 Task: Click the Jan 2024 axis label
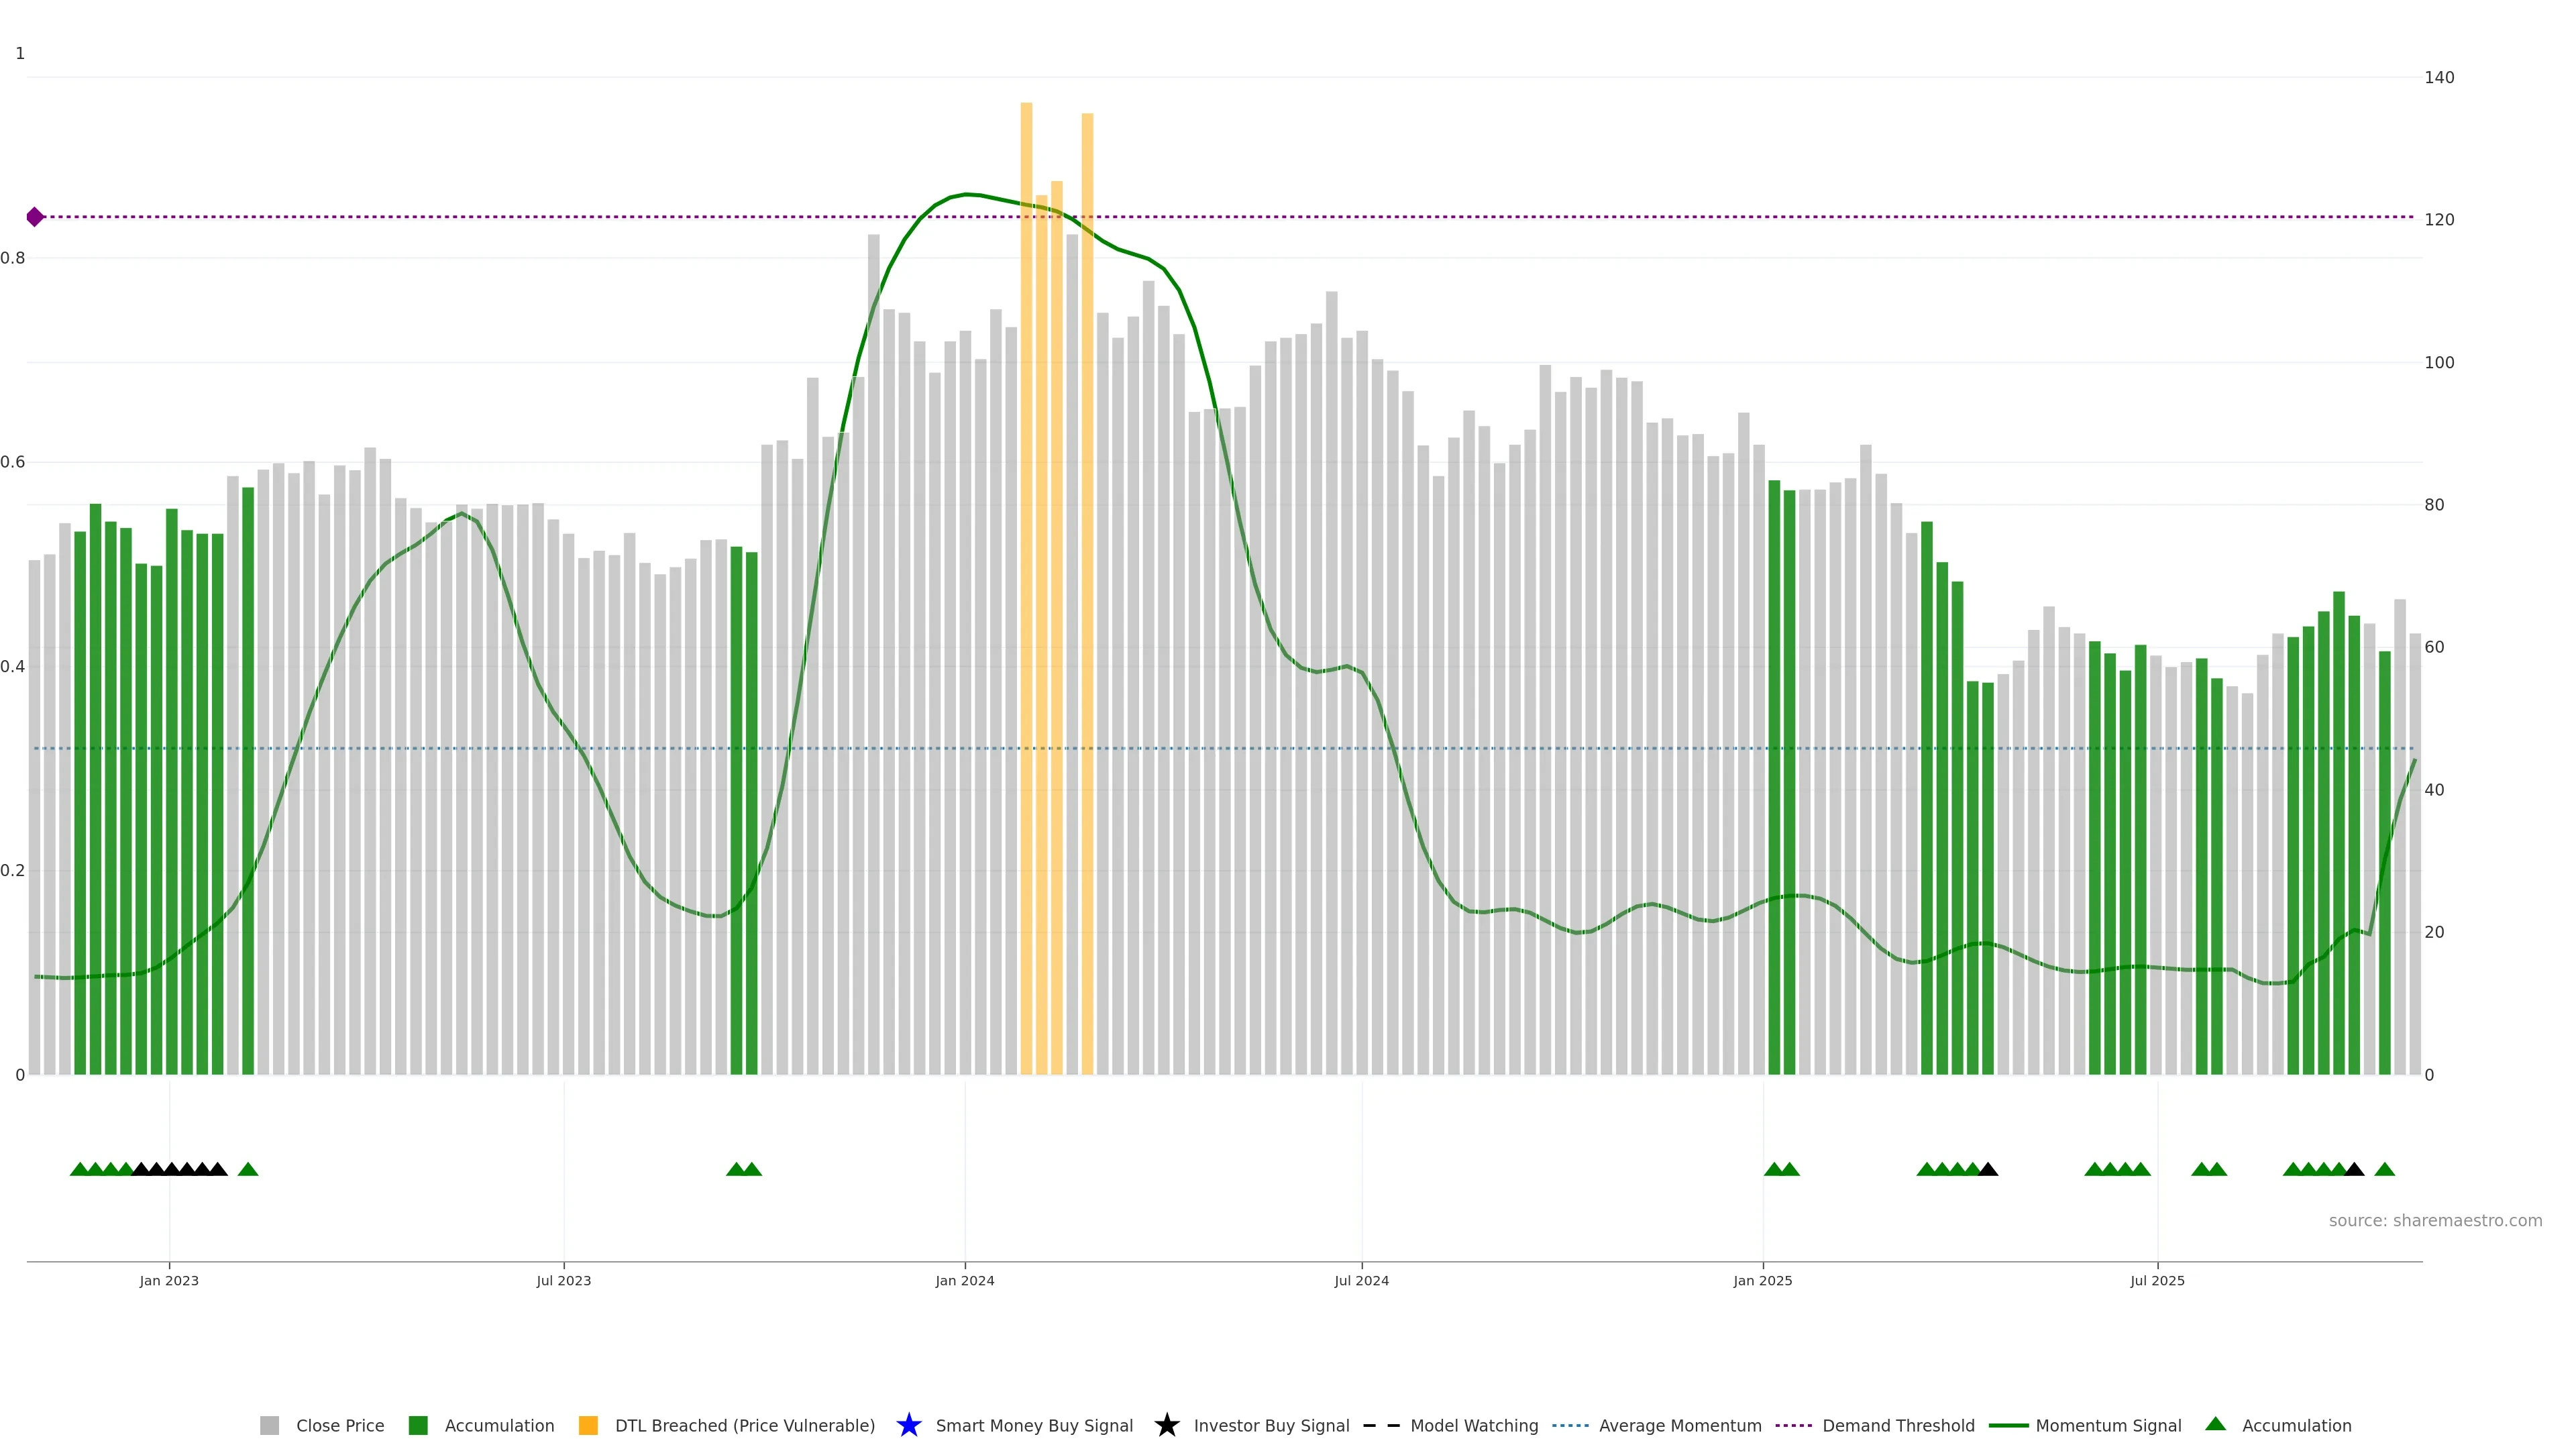point(964,1280)
